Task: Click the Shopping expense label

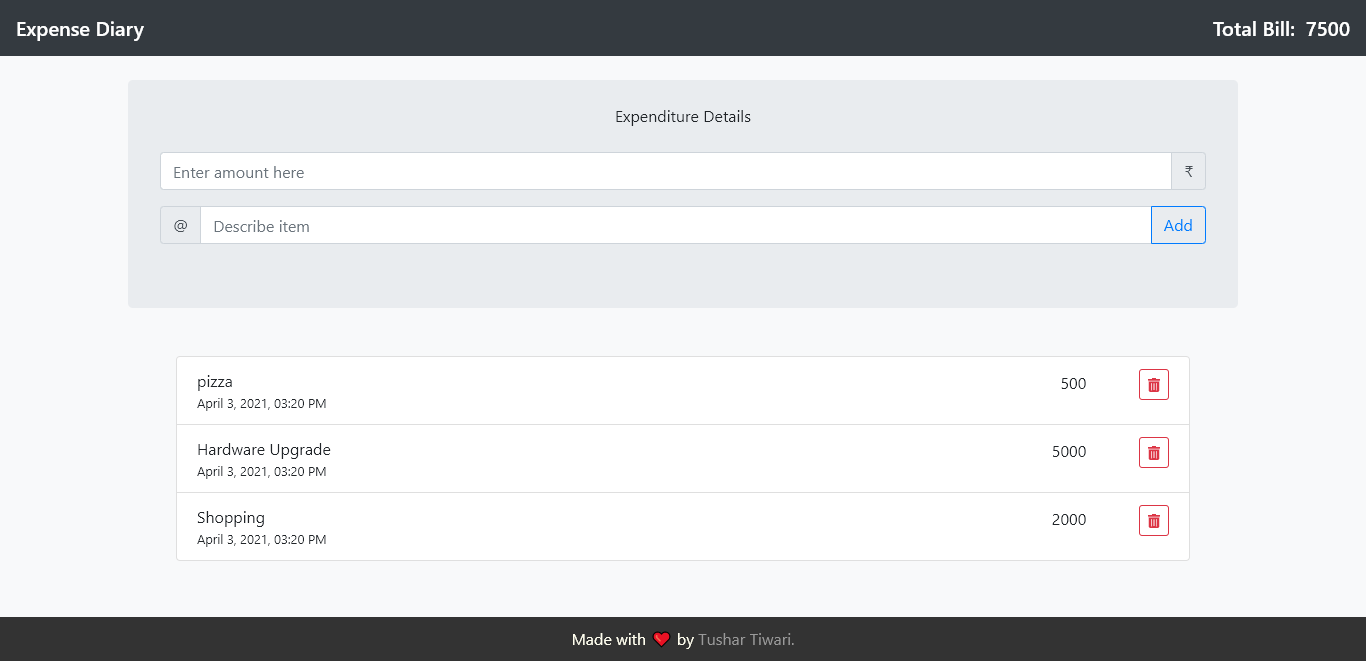Action: click(231, 517)
